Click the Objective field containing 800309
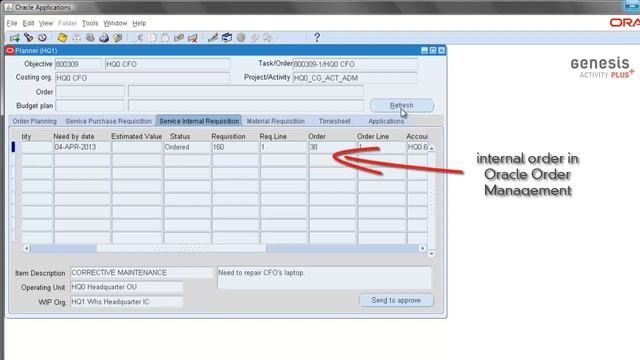640x360 pixels. click(78, 64)
